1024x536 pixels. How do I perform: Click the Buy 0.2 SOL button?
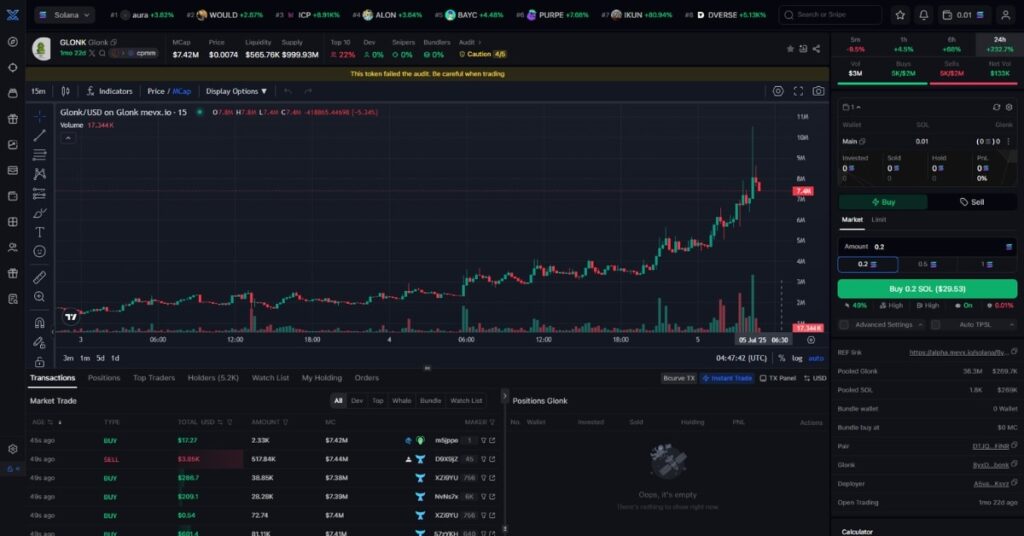(x=927, y=289)
